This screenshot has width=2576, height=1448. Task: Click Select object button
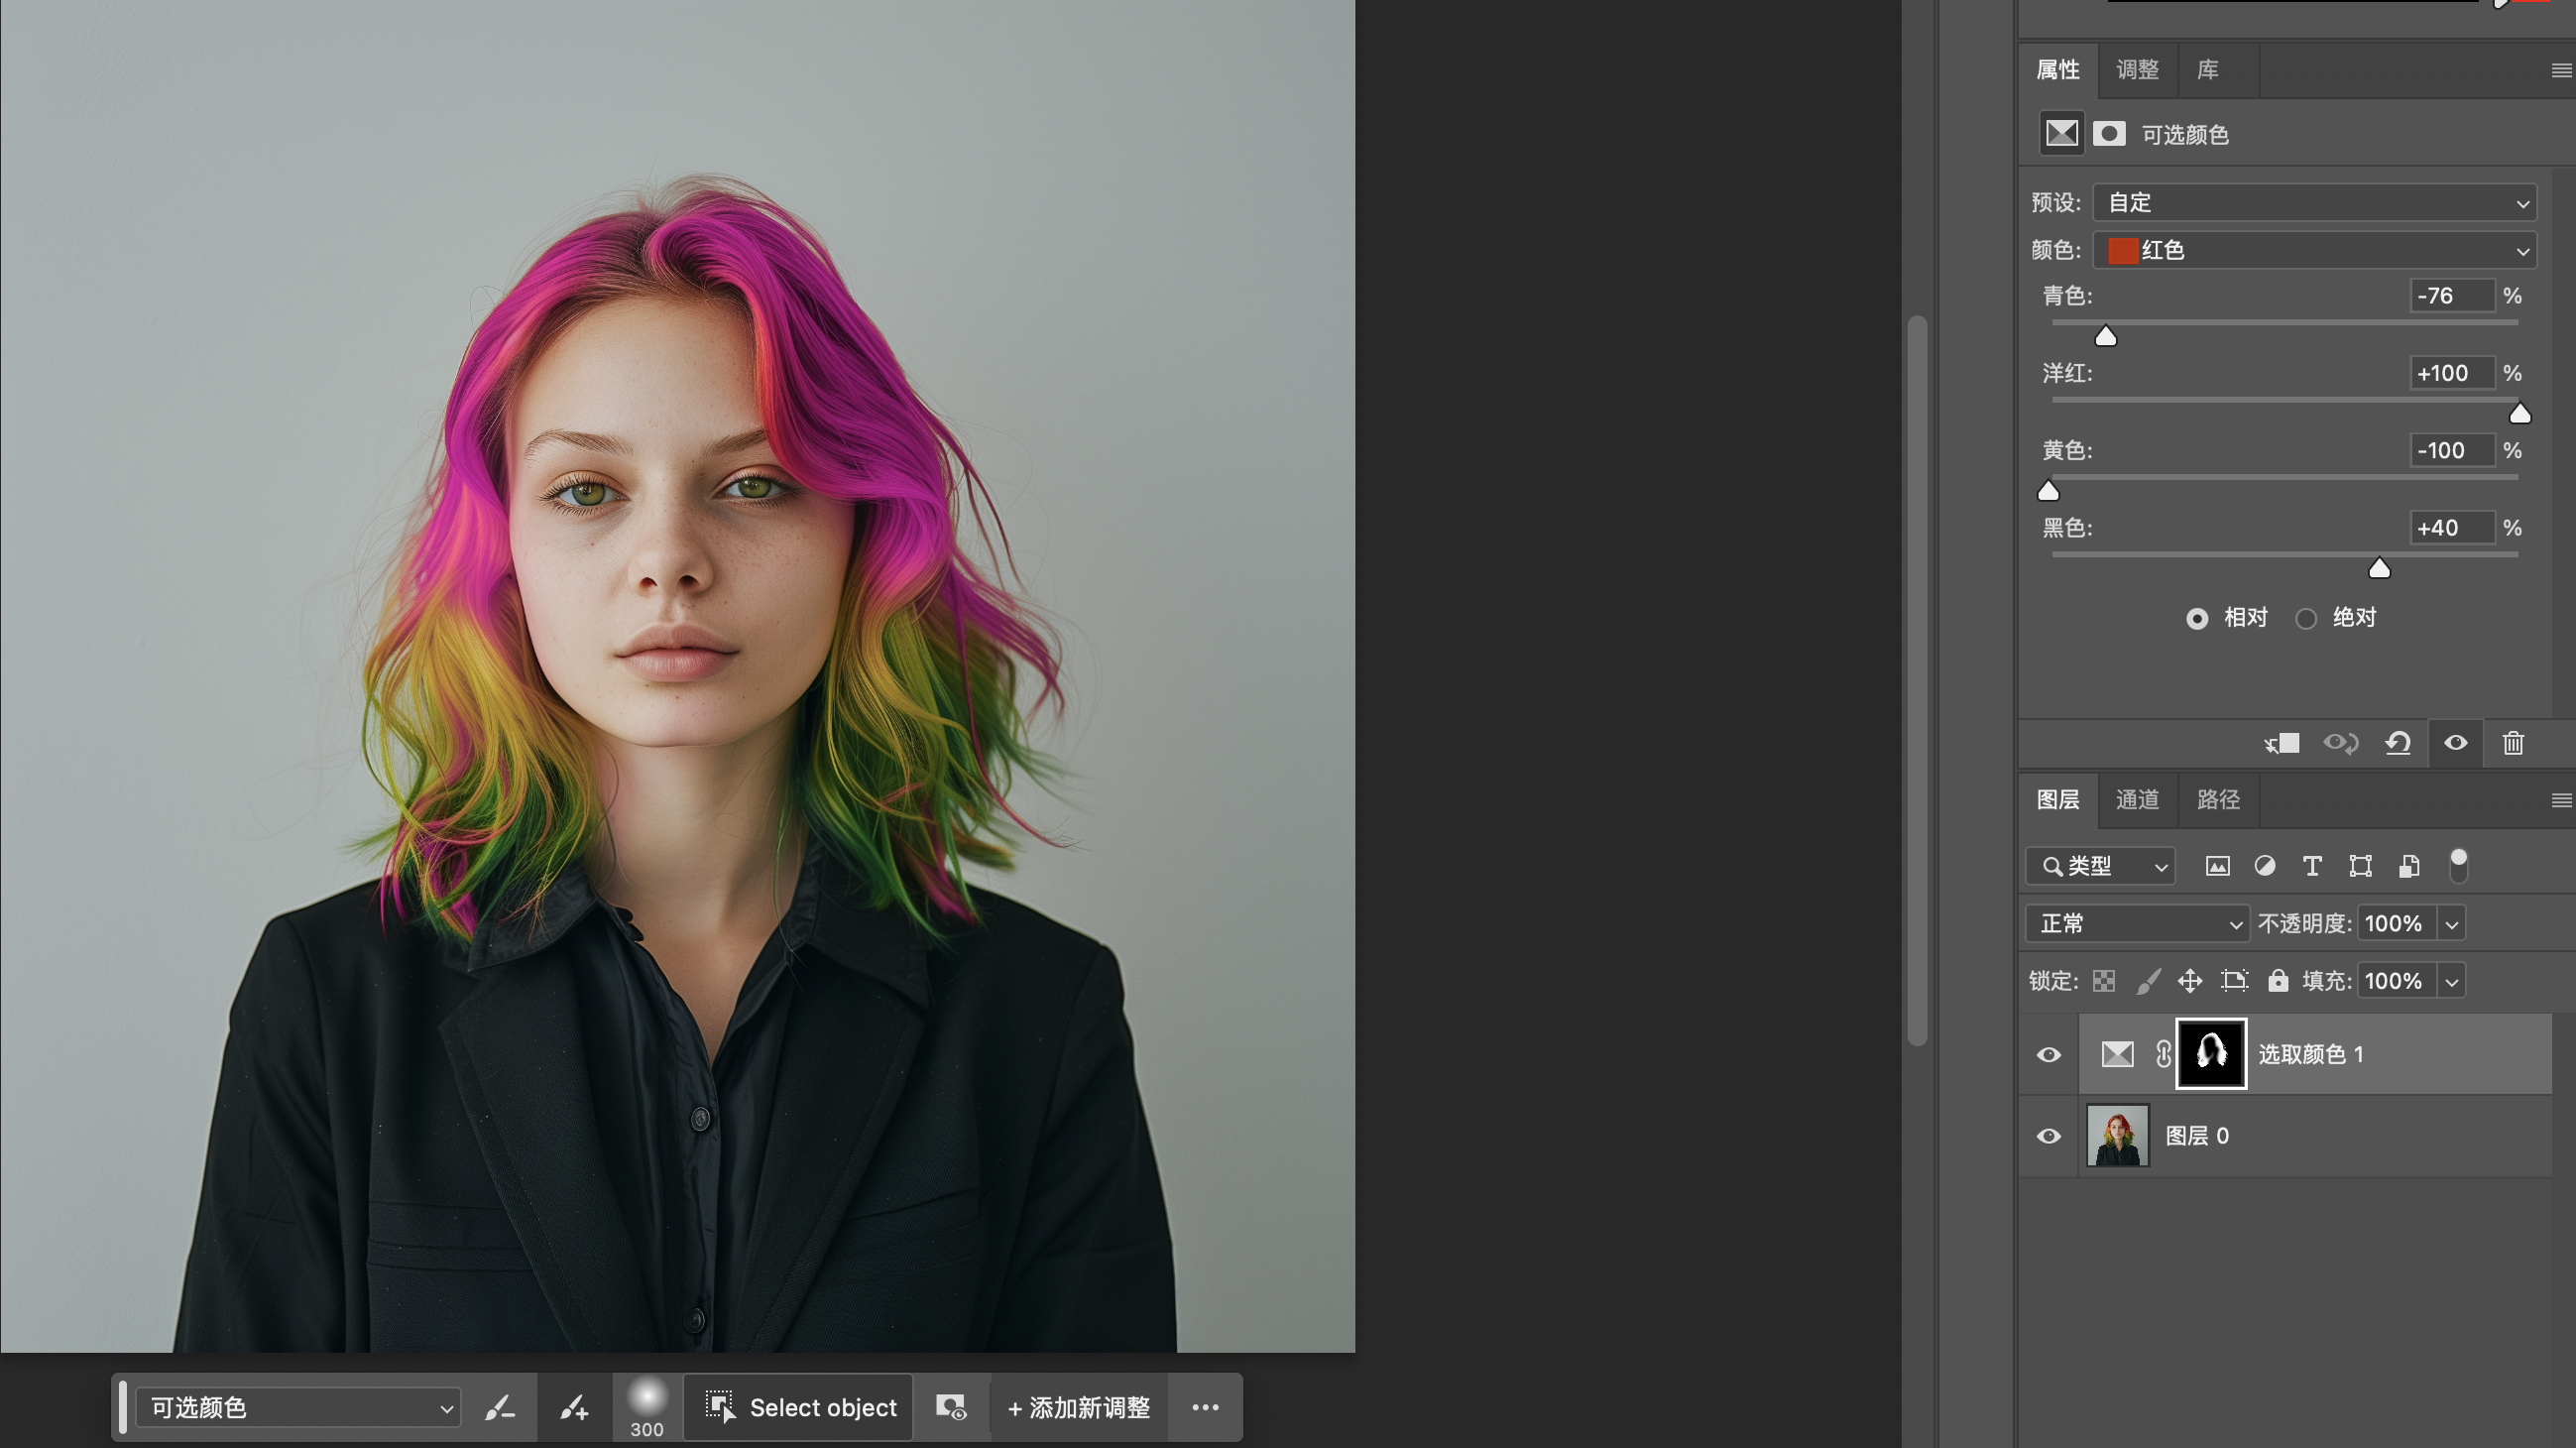798,1408
